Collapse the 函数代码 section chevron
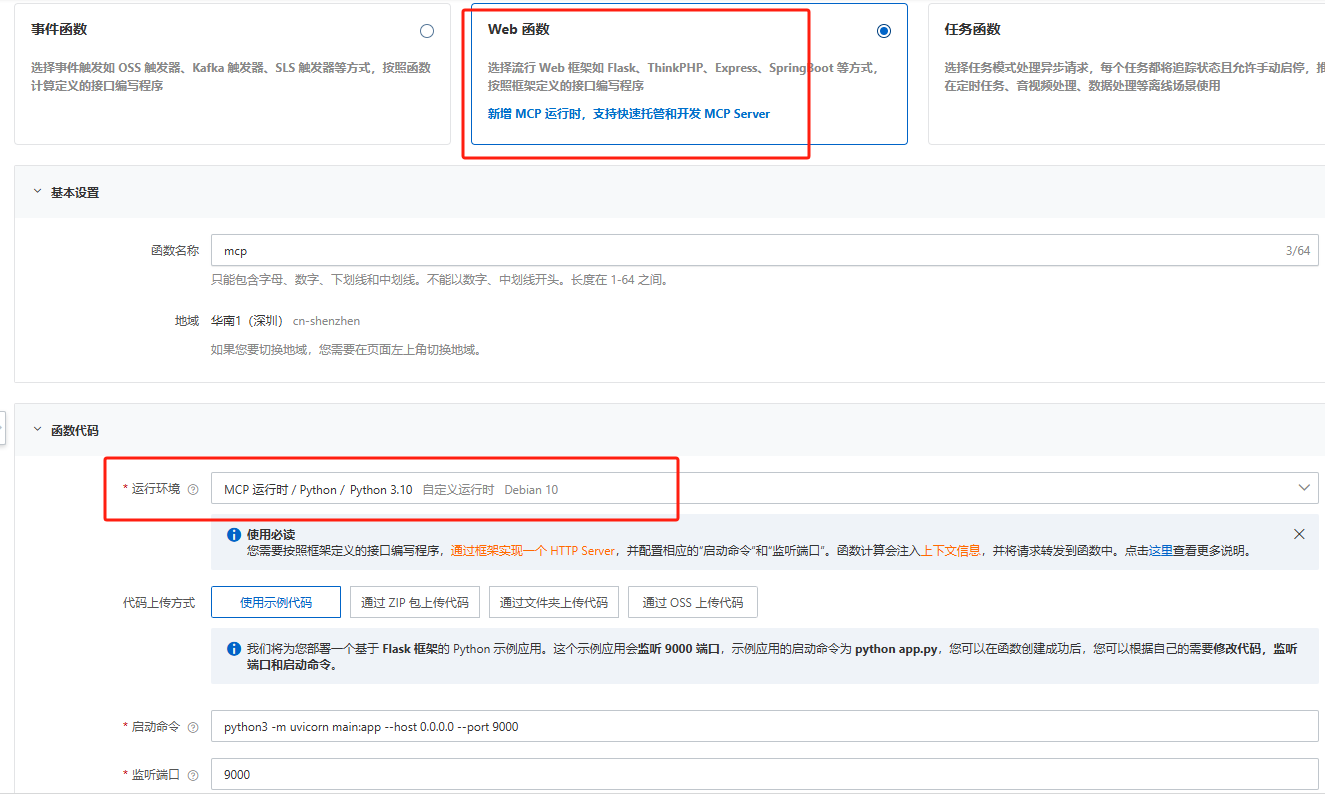The image size is (1325, 799). click(x=38, y=430)
